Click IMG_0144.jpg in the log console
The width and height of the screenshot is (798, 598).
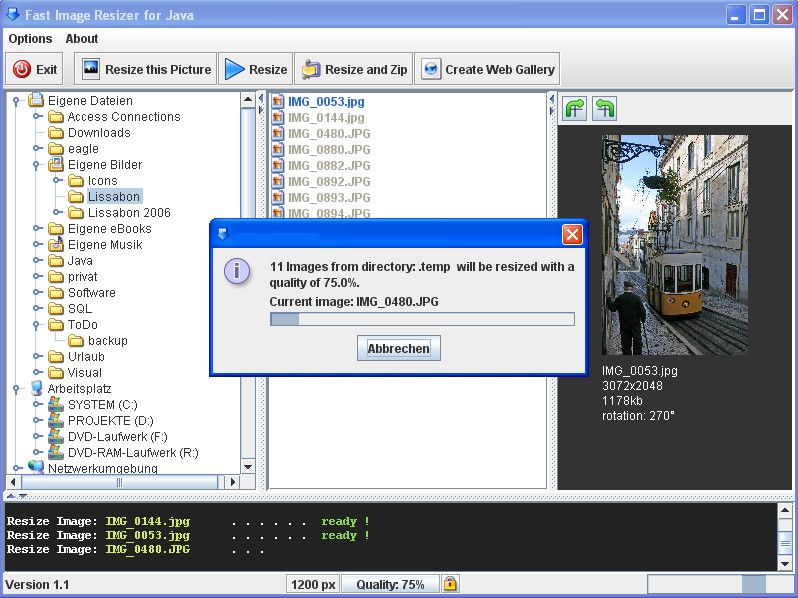[x=147, y=521]
